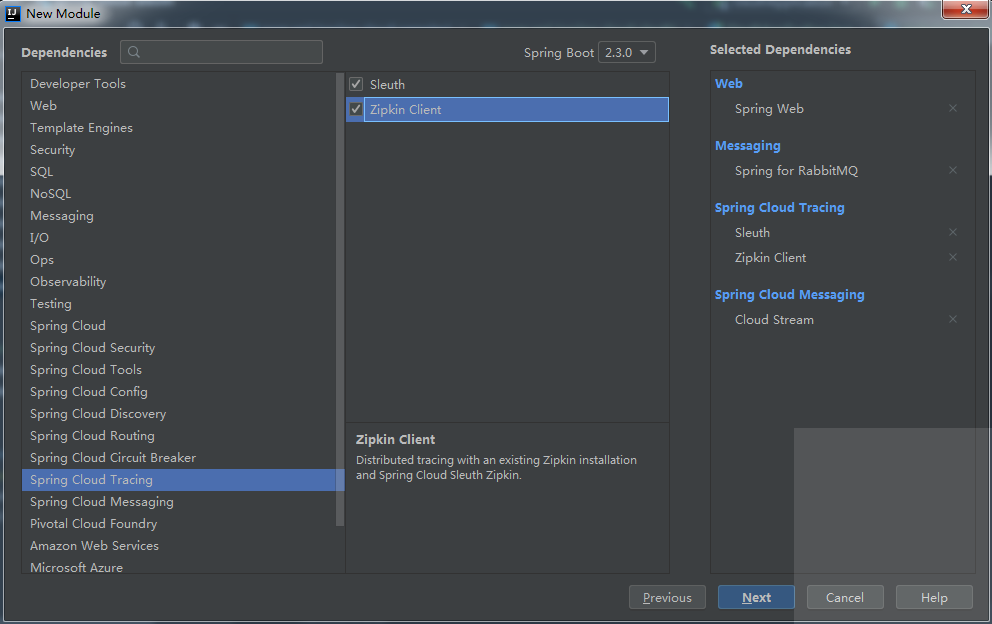992x624 pixels.
Task: Click the search magnifier icon
Action: click(135, 52)
